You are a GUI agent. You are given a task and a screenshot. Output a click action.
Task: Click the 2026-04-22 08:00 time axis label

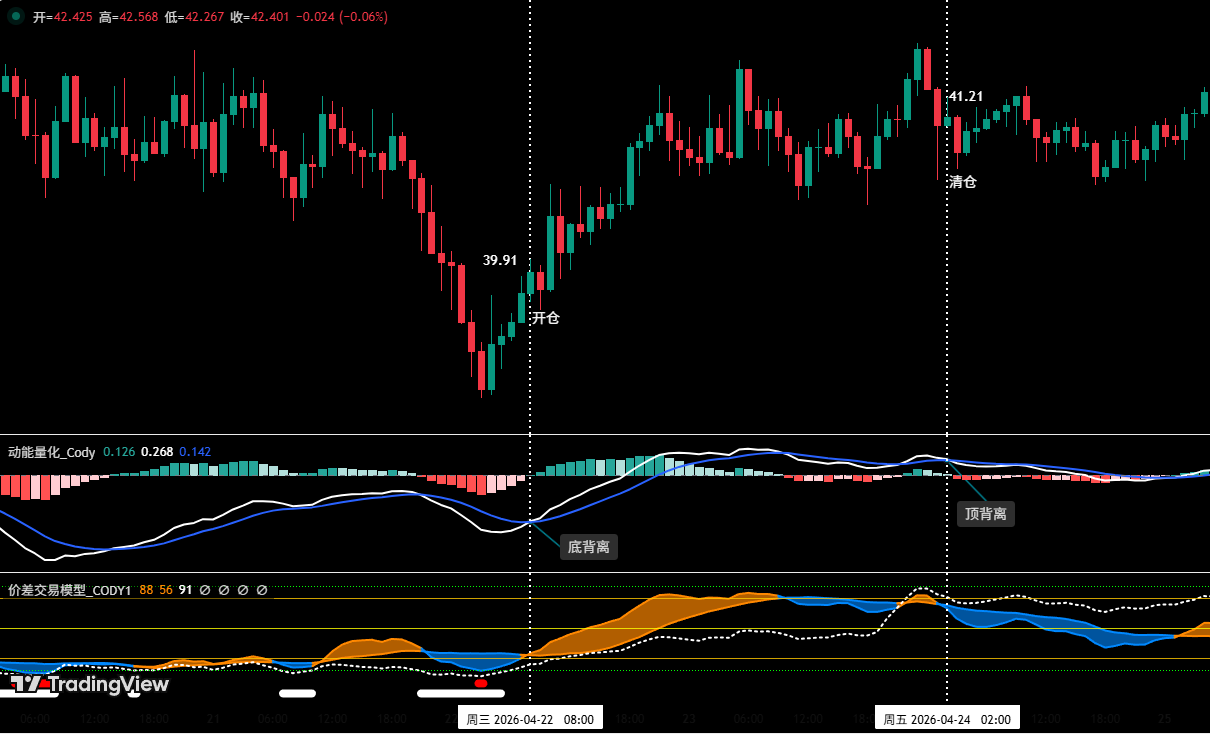(x=530, y=719)
